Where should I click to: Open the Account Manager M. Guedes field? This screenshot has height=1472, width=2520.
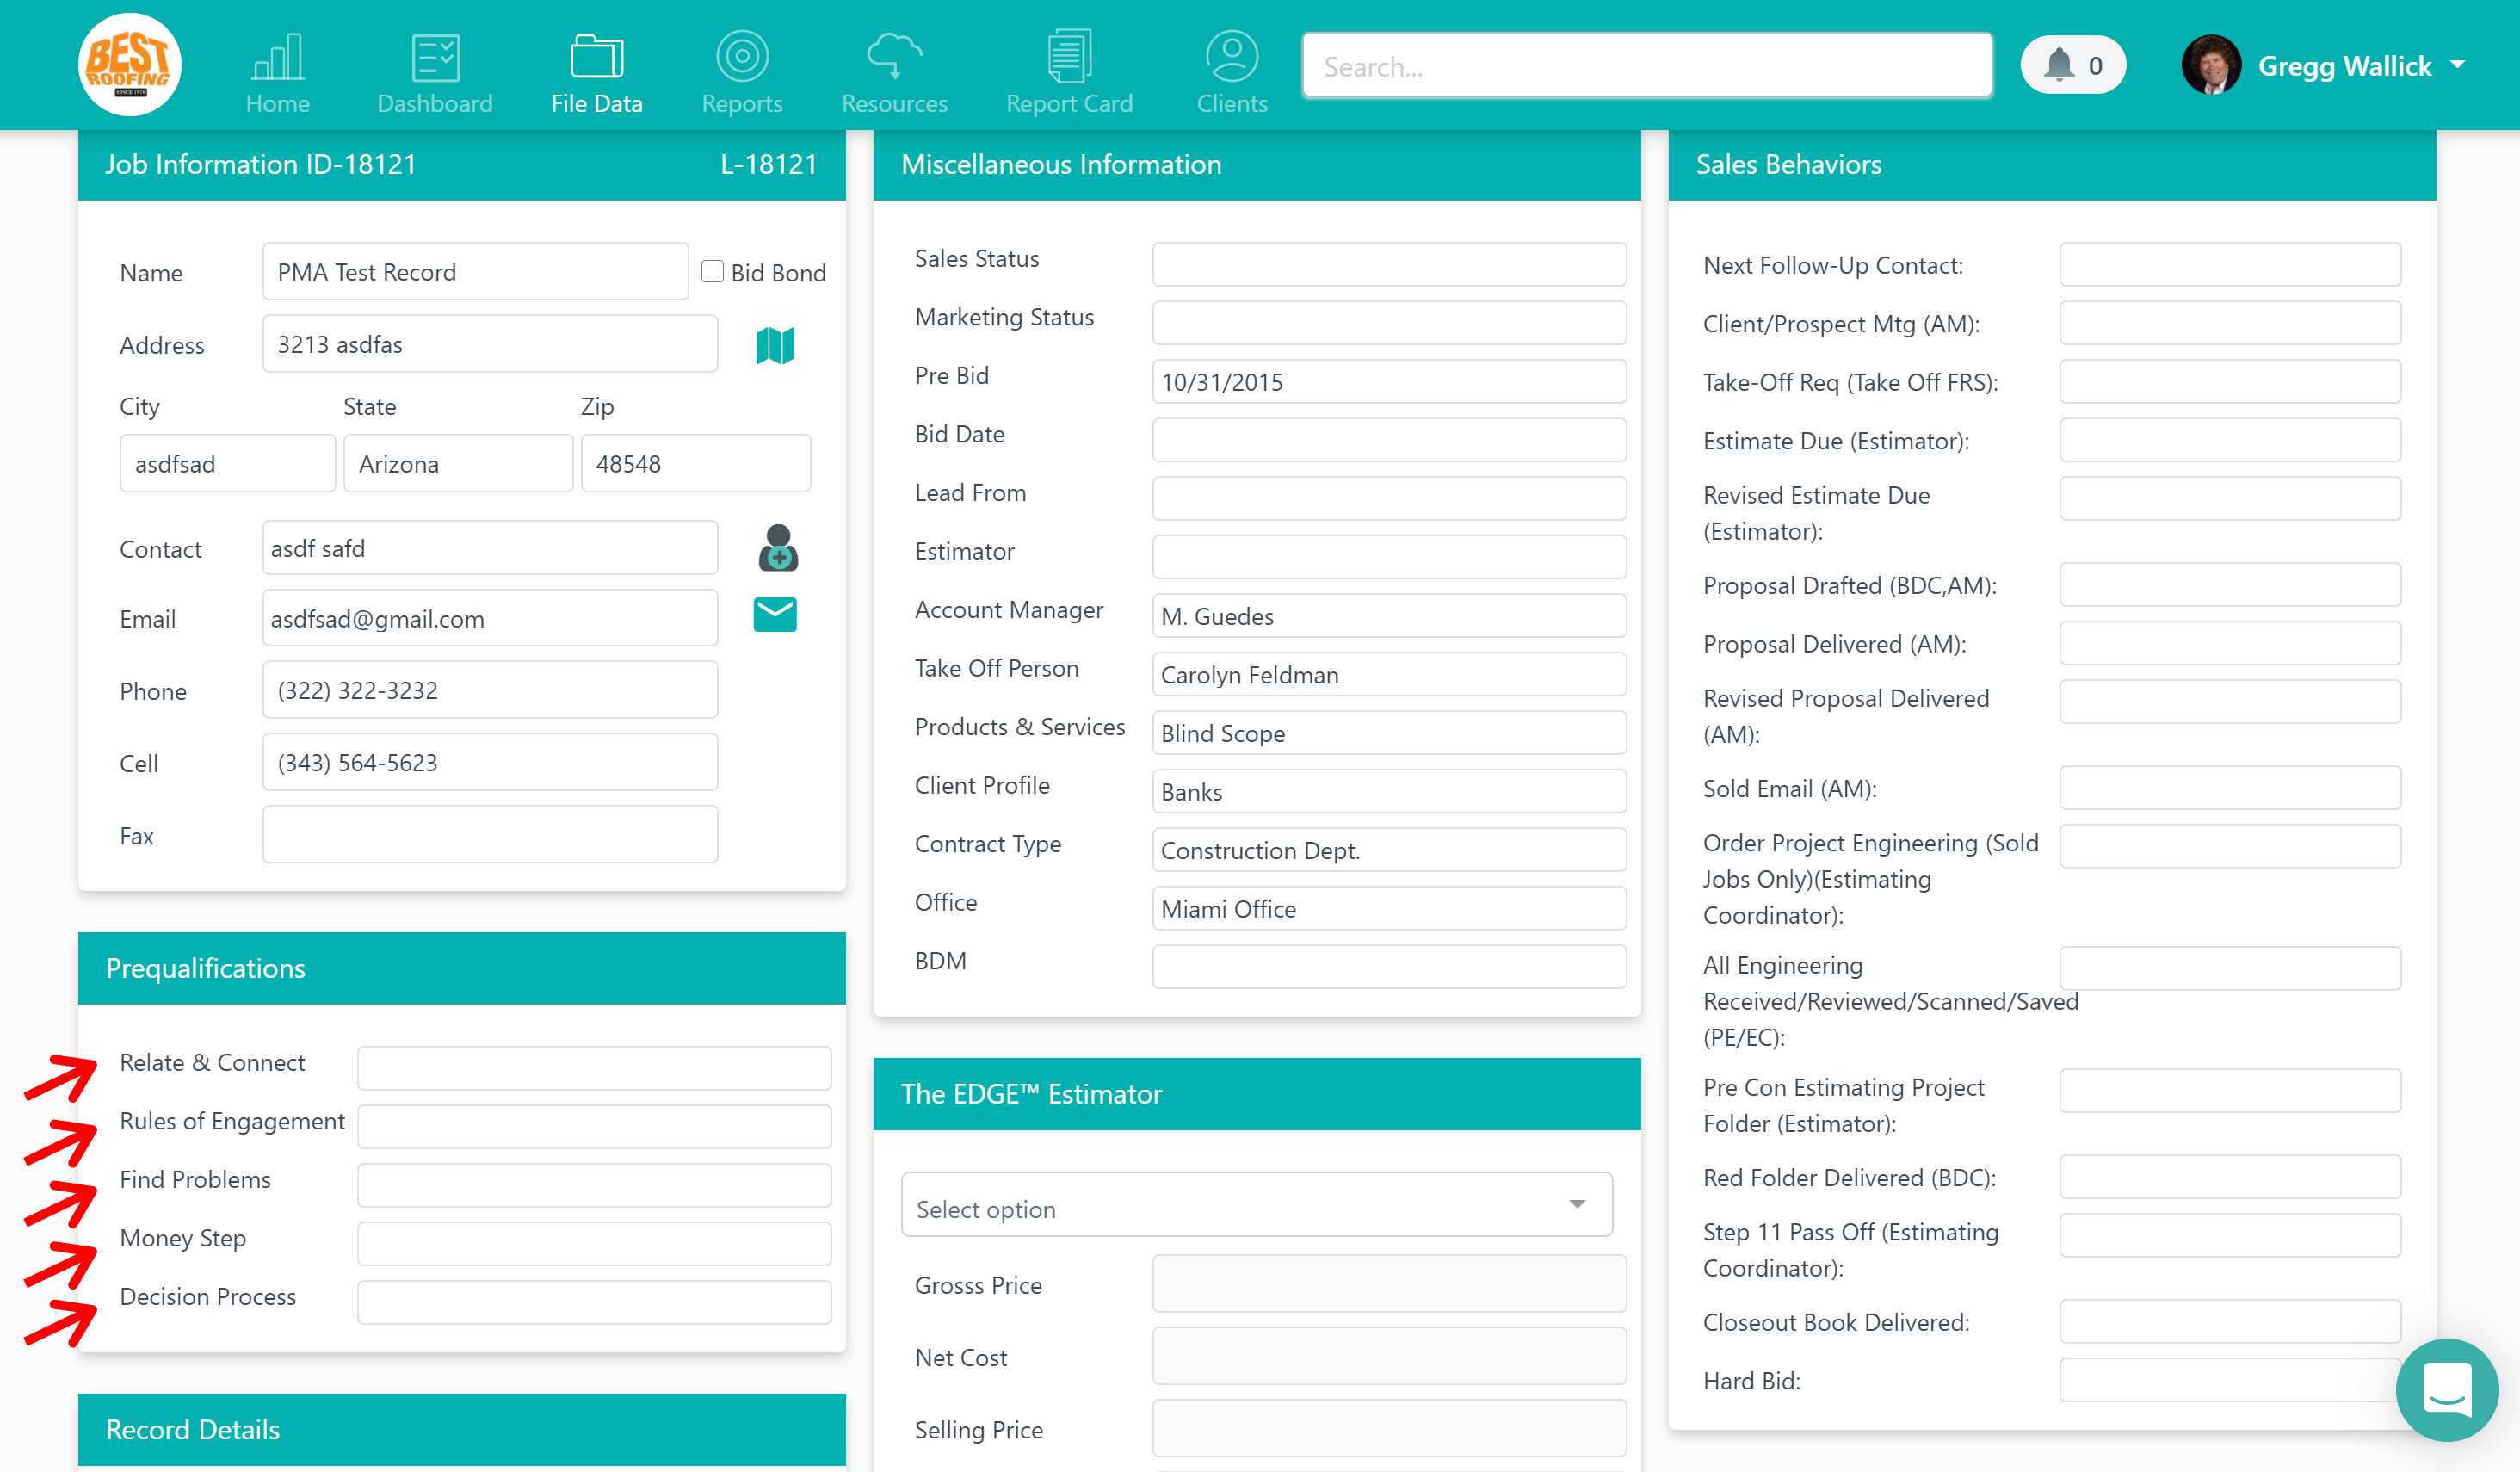click(x=1389, y=616)
